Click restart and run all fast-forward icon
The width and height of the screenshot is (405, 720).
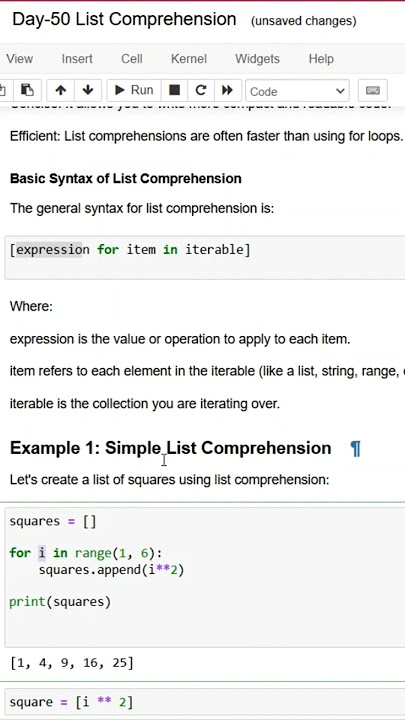228,90
